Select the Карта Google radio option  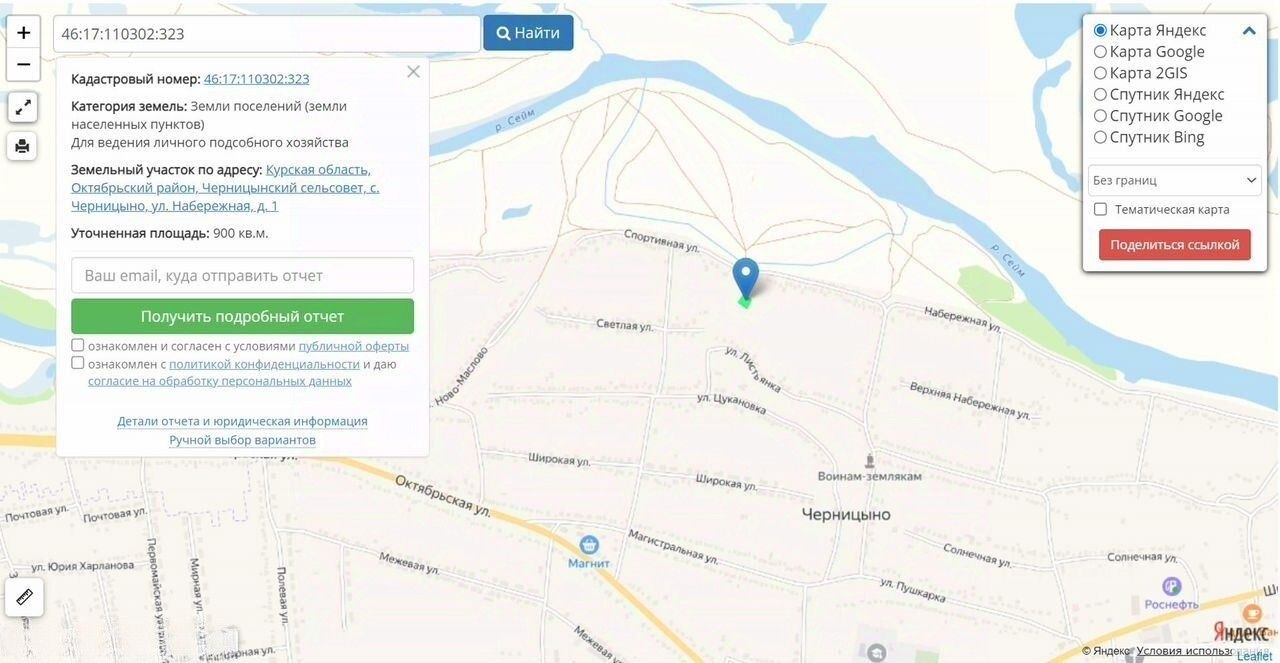(1100, 52)
